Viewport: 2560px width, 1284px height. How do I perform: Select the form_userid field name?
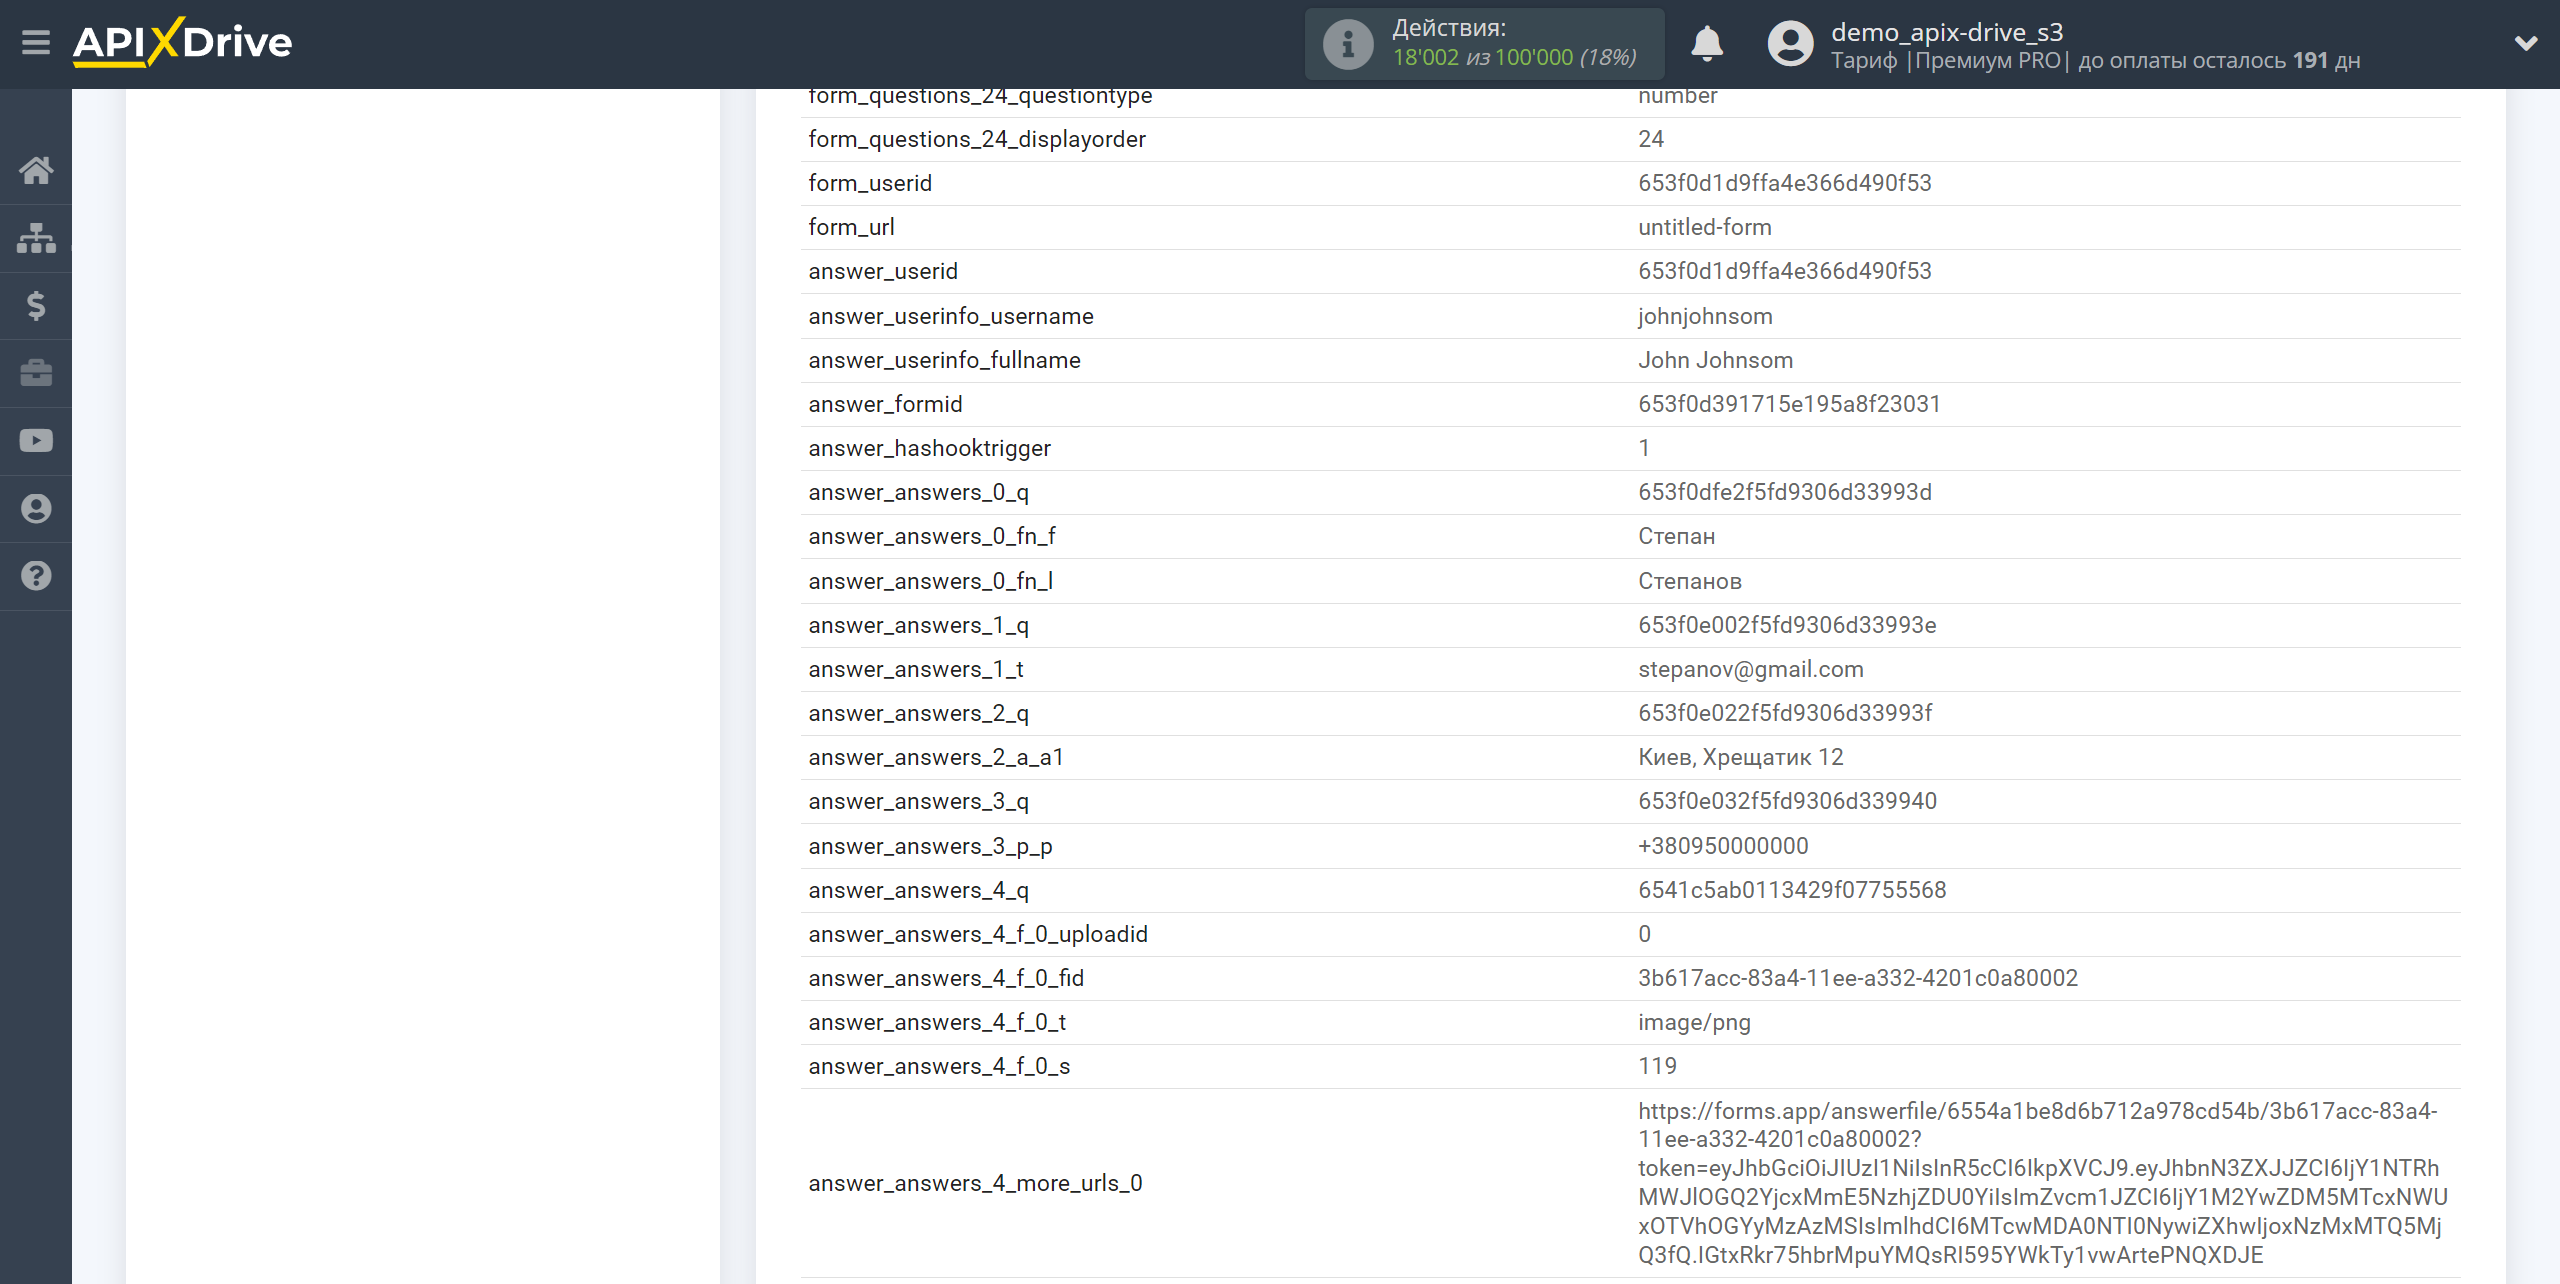870,183
